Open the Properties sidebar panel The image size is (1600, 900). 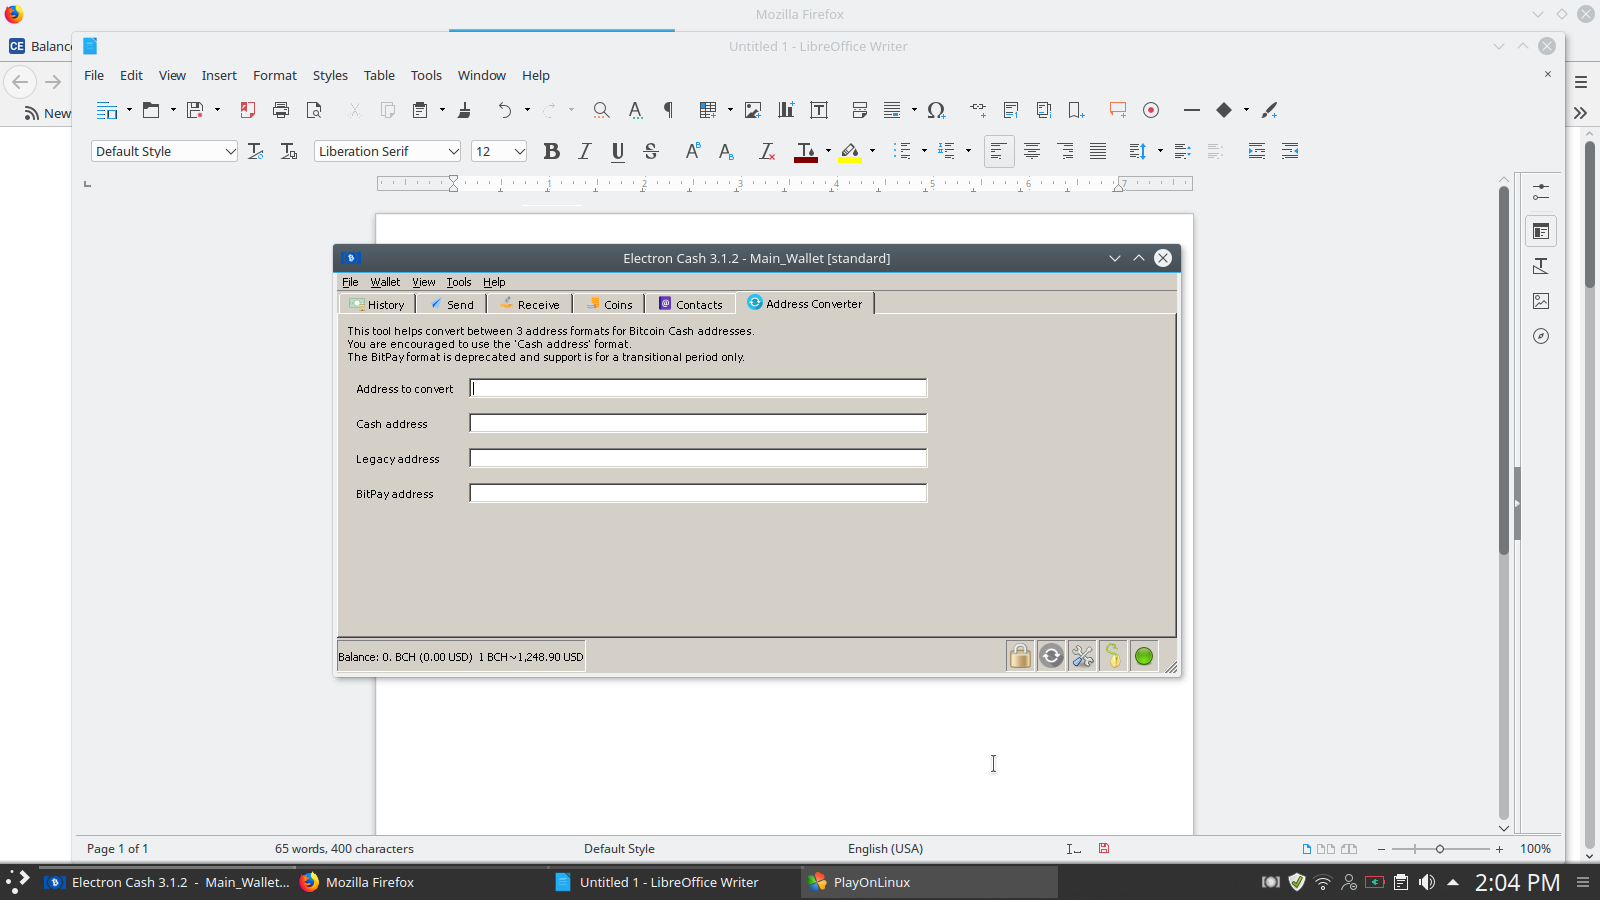coord(1541,231)
